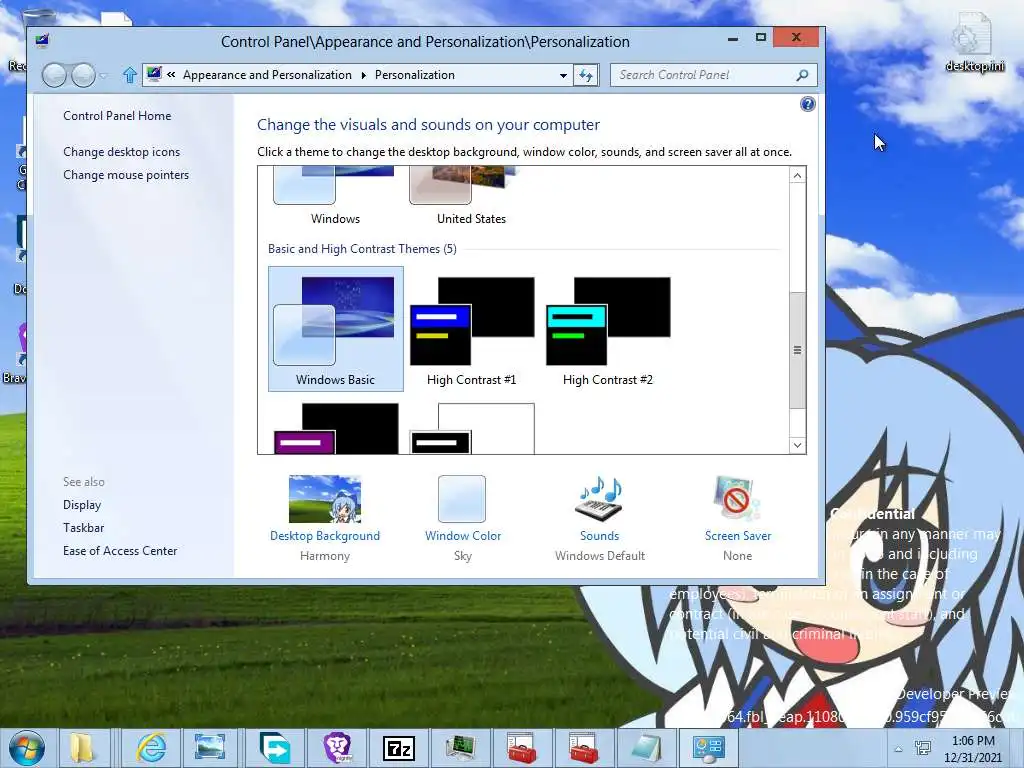Viewport: 1024px width, 768px height.
Task: Open the Window Color setting
Action: click(463, 536)
